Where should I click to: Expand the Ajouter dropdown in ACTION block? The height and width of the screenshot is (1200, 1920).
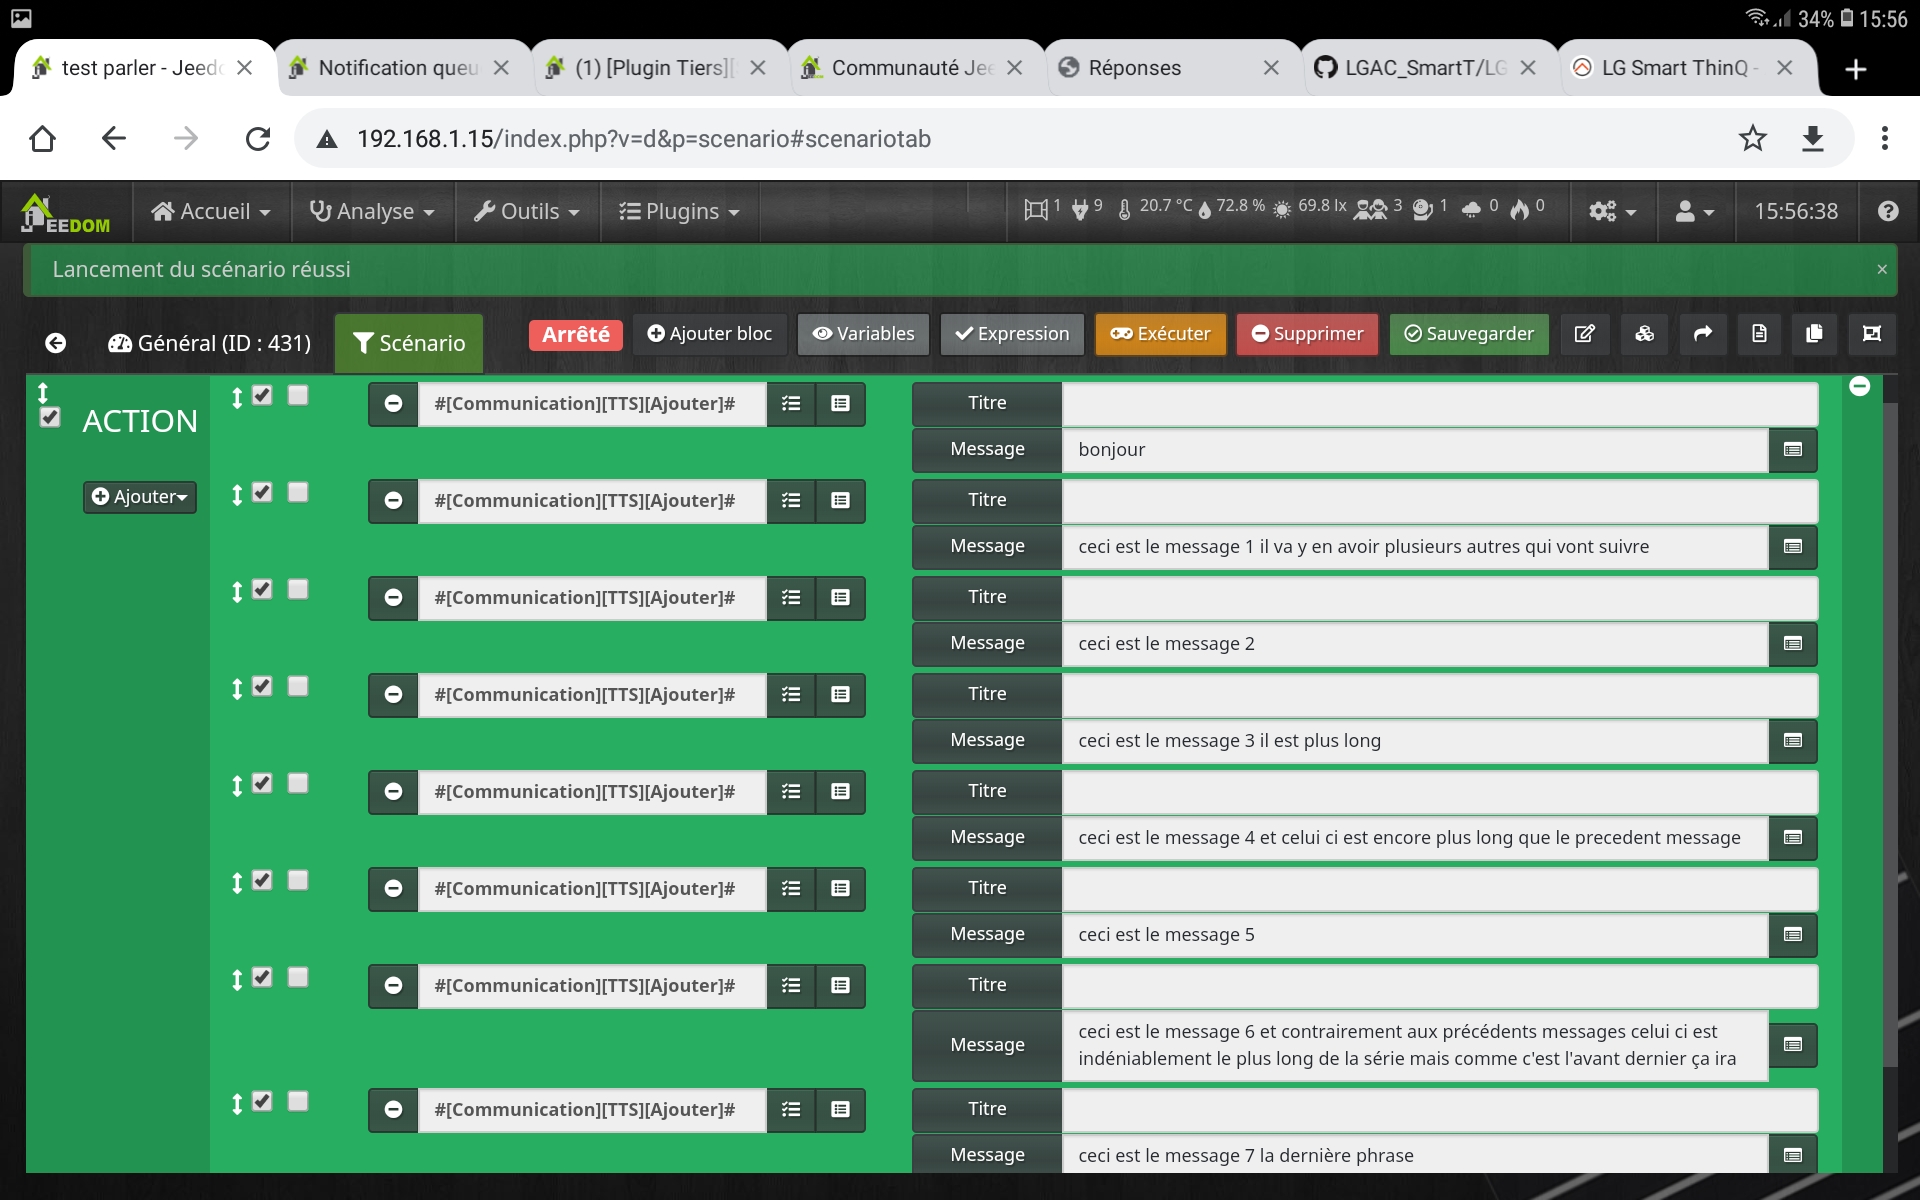coord(140,497)
